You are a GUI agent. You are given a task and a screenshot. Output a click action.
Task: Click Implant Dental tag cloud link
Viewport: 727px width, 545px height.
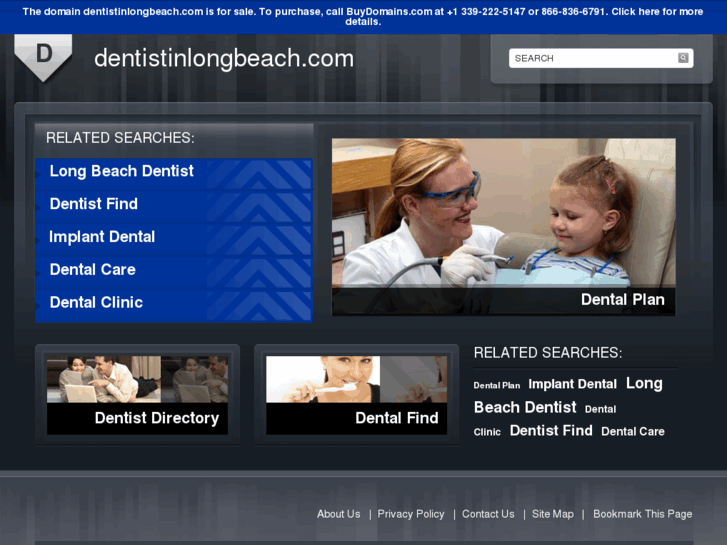[573, 384]
